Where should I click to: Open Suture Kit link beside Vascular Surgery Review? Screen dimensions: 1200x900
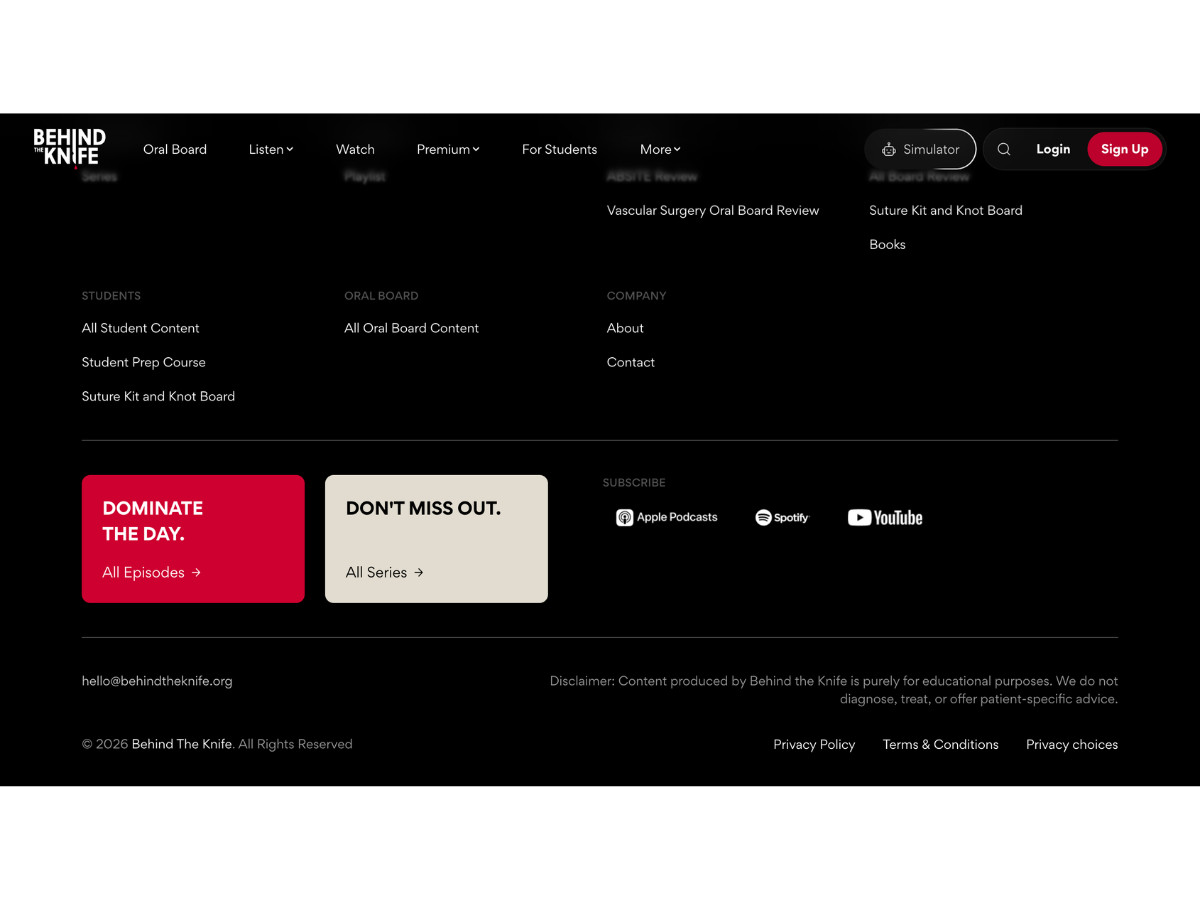coord(946,210)
